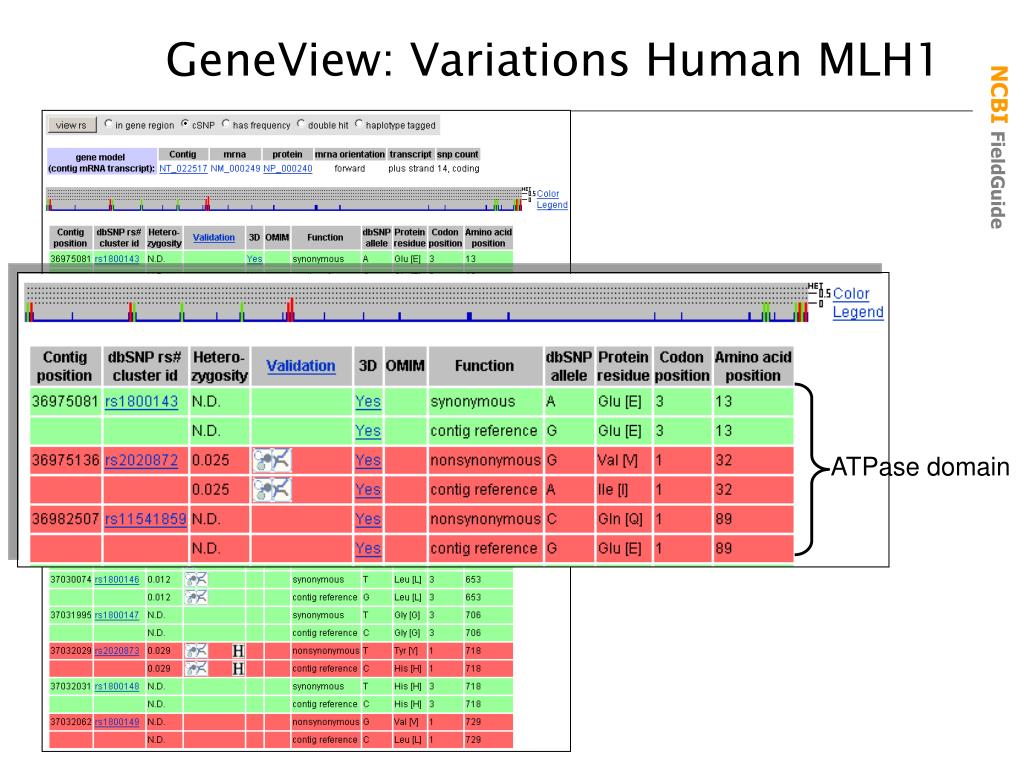Click the "forward" mrna orientation value
Screen dimensions: 1024x768
(x=350, y=168)
